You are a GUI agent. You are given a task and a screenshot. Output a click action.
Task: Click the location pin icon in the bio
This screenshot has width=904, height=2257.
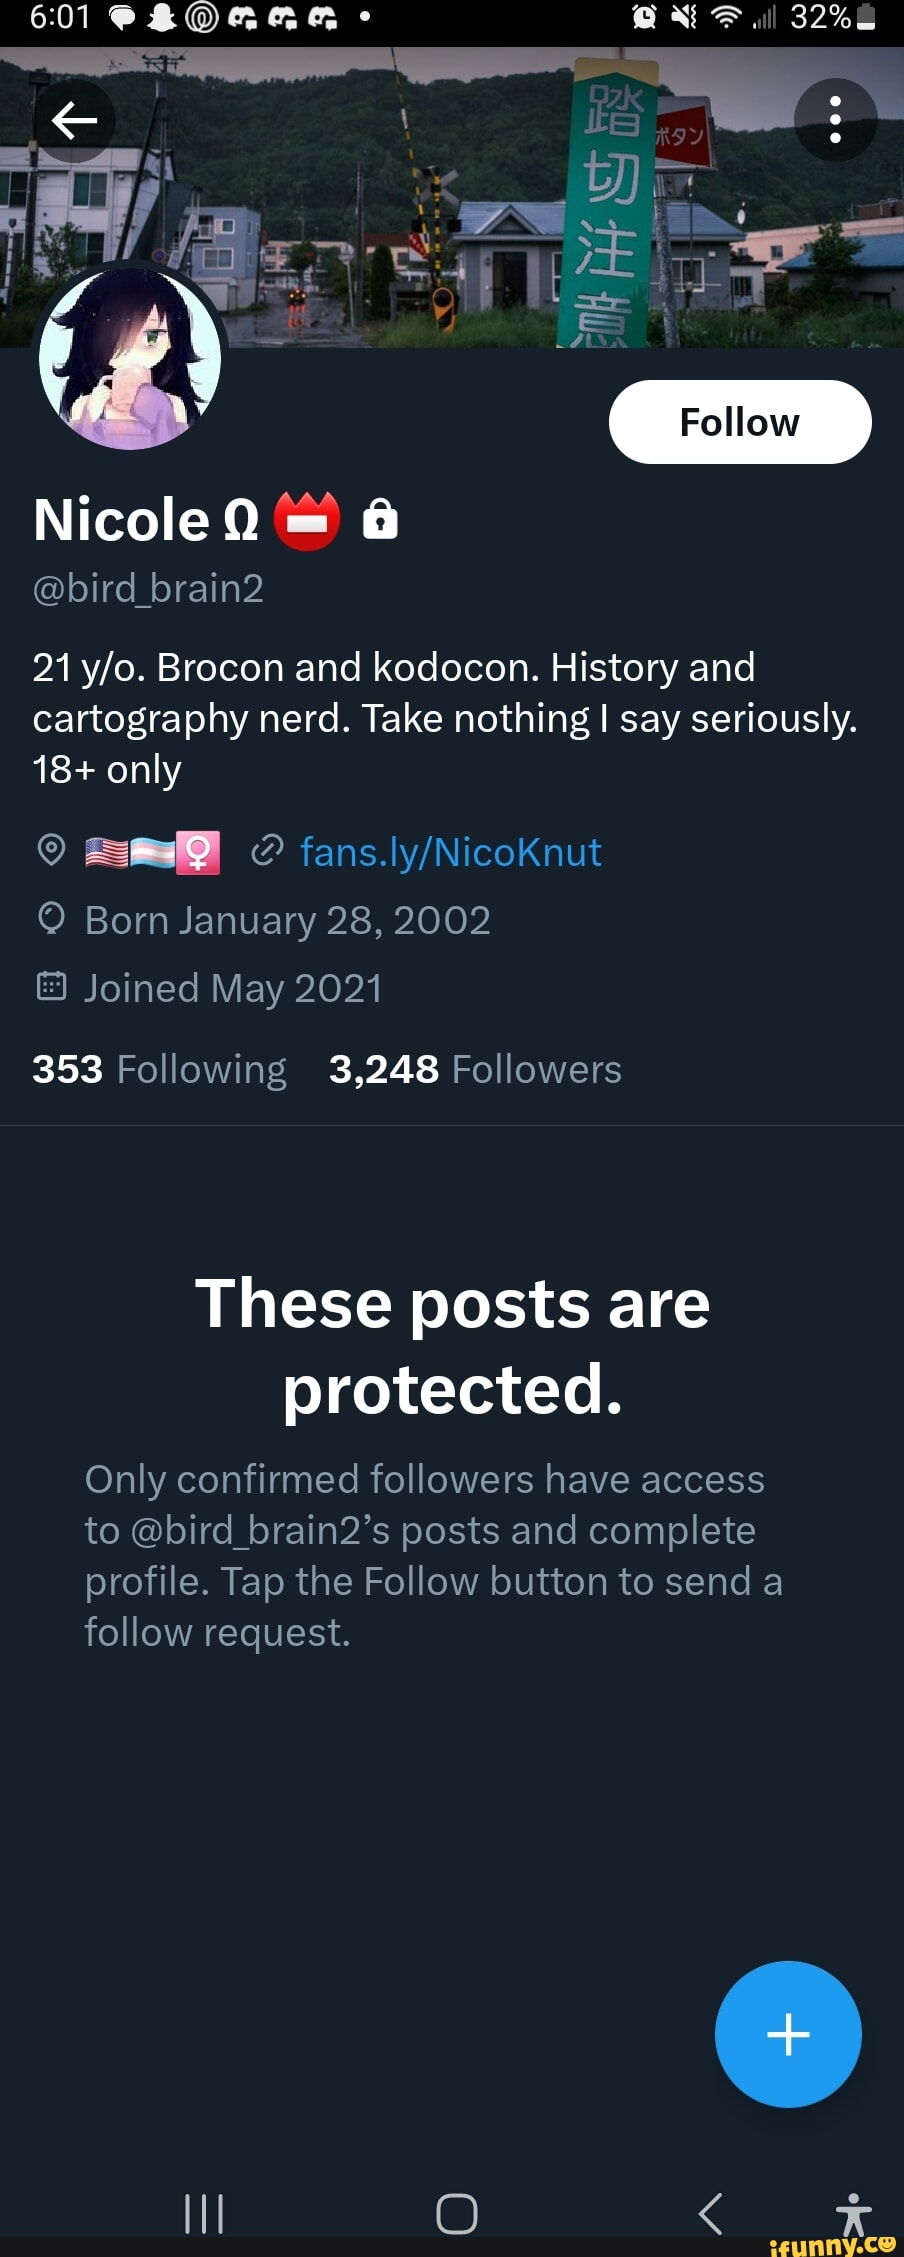point(51,851)
